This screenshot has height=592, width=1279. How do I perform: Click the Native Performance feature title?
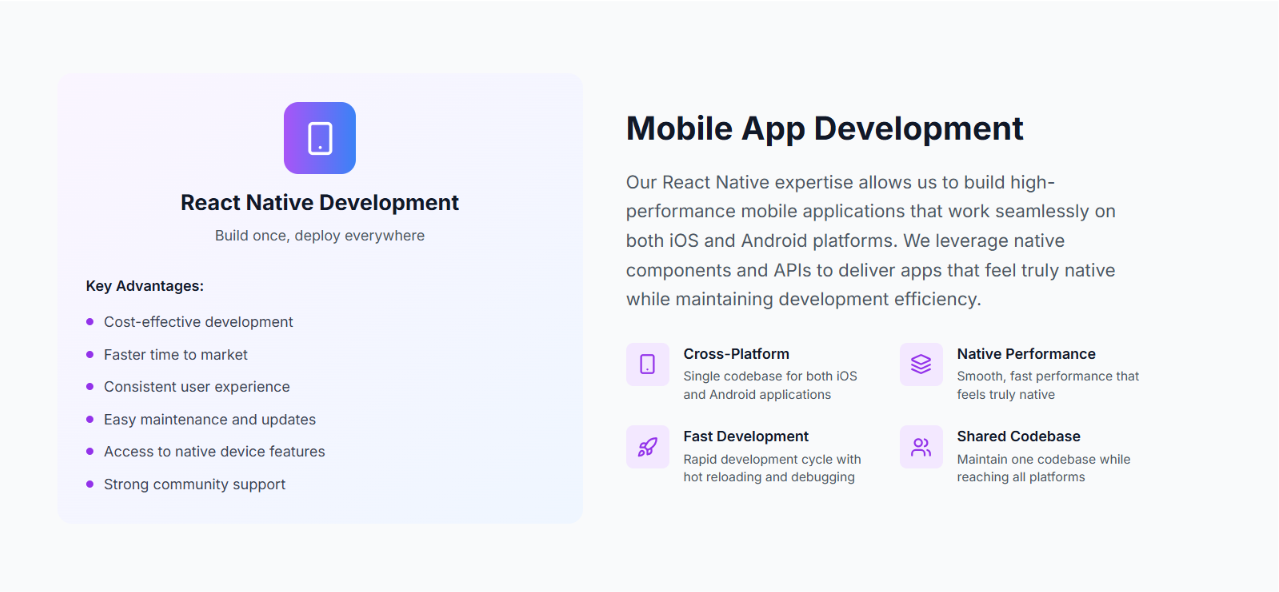(x=1026, y=354)
